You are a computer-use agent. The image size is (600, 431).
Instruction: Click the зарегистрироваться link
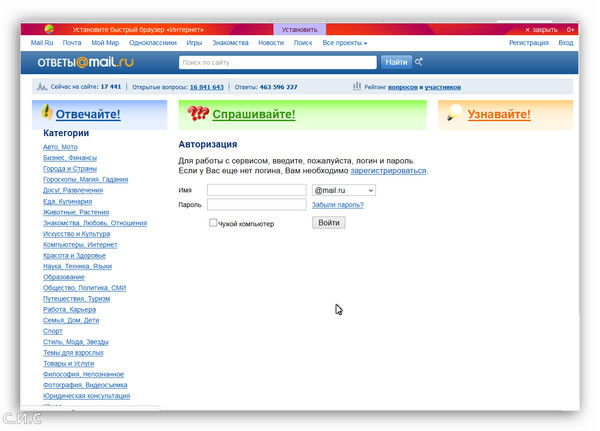coord(388,171)
